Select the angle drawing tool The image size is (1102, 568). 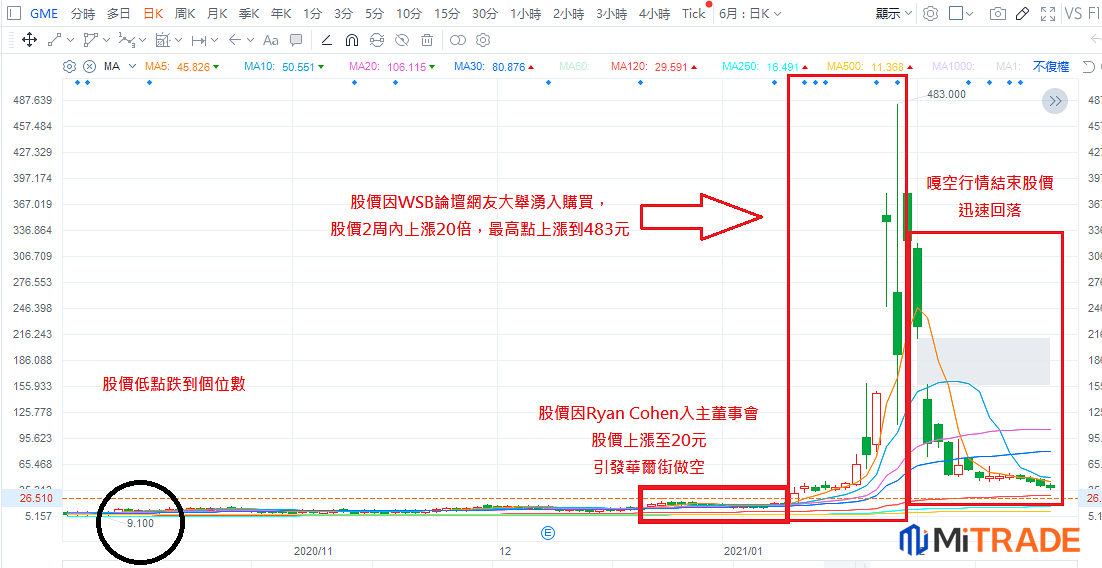[327, 40]
